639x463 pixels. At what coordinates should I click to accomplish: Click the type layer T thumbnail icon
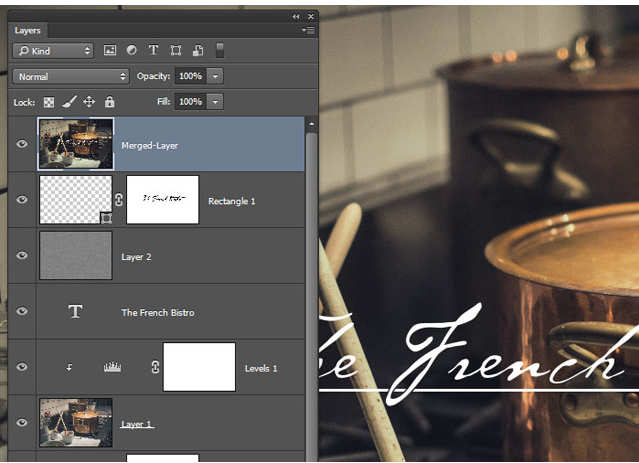[x=75, y=311]
